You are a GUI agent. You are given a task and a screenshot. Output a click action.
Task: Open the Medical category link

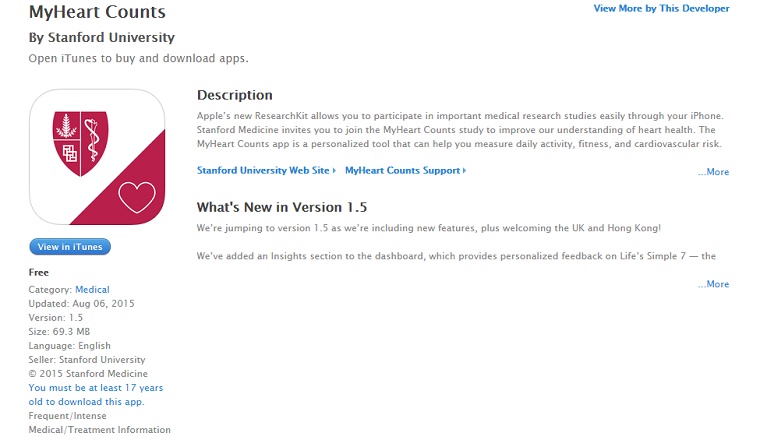(x=92, y=290)
